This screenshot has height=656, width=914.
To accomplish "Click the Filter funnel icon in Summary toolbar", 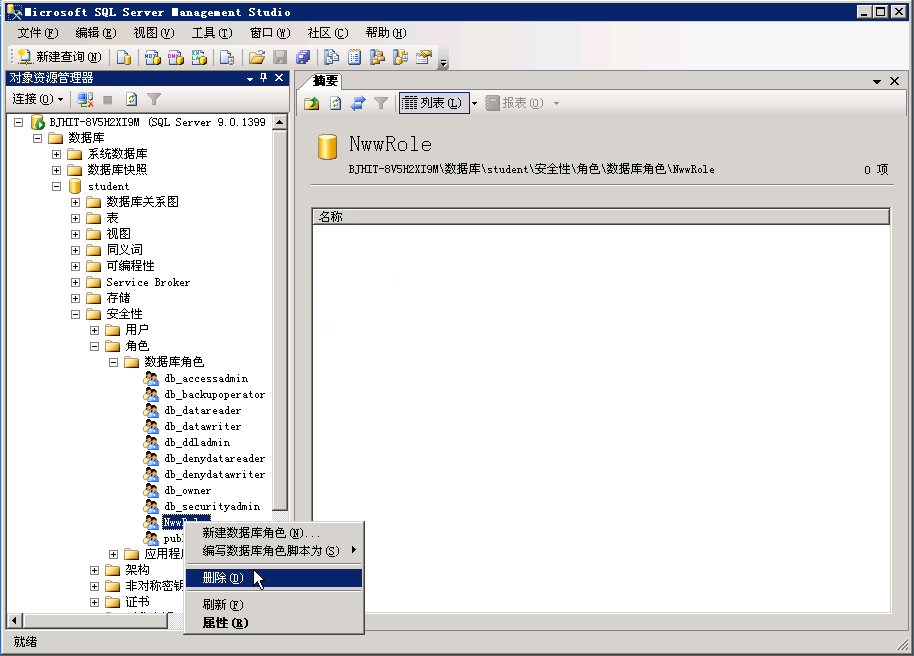I will click(381, 103).
